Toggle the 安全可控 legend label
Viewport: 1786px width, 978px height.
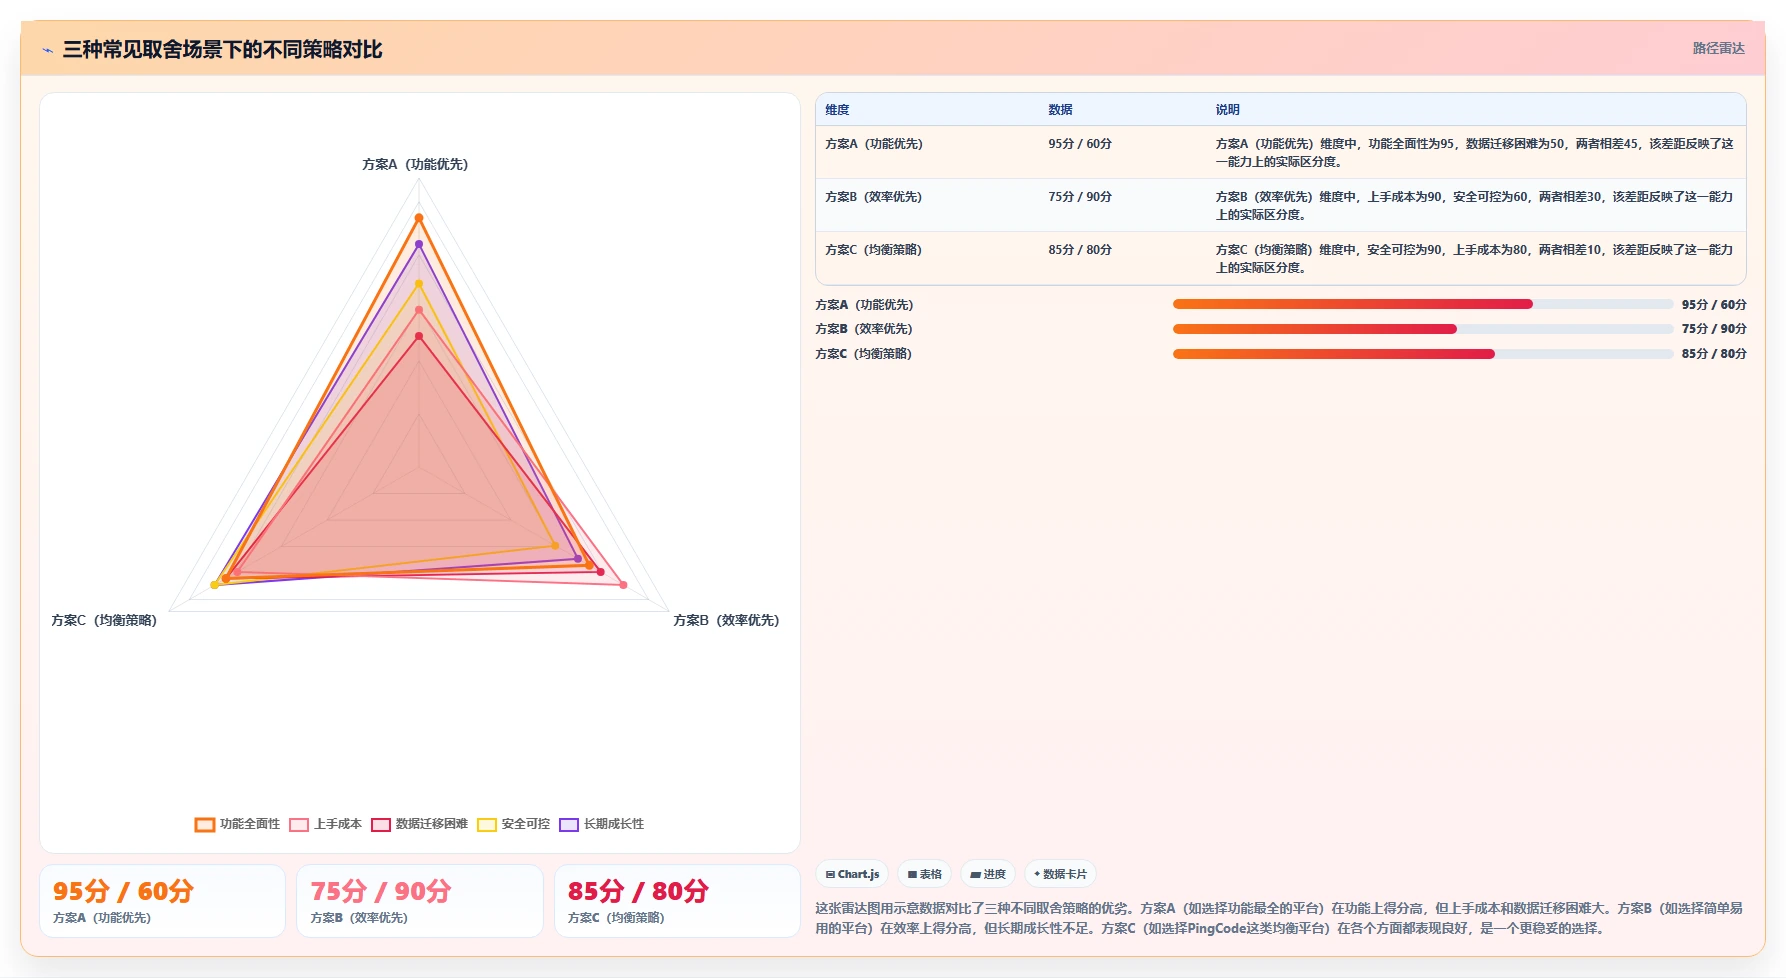click(x=526, y=824)
